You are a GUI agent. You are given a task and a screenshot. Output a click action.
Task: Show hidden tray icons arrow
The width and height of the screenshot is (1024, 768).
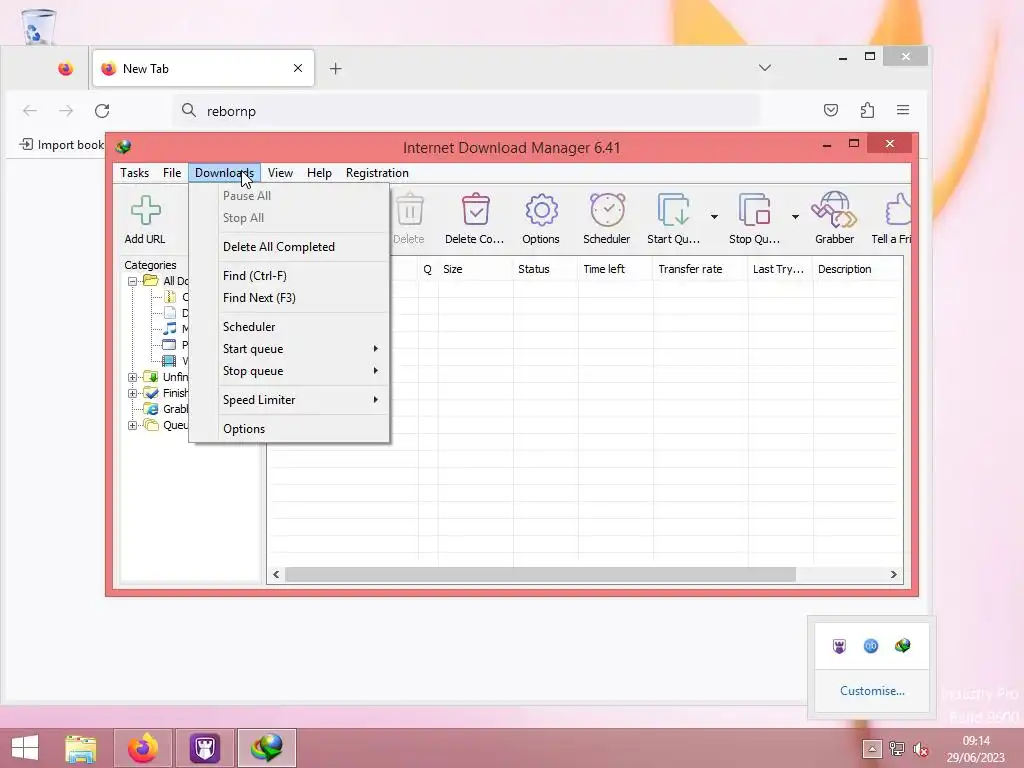872,748
